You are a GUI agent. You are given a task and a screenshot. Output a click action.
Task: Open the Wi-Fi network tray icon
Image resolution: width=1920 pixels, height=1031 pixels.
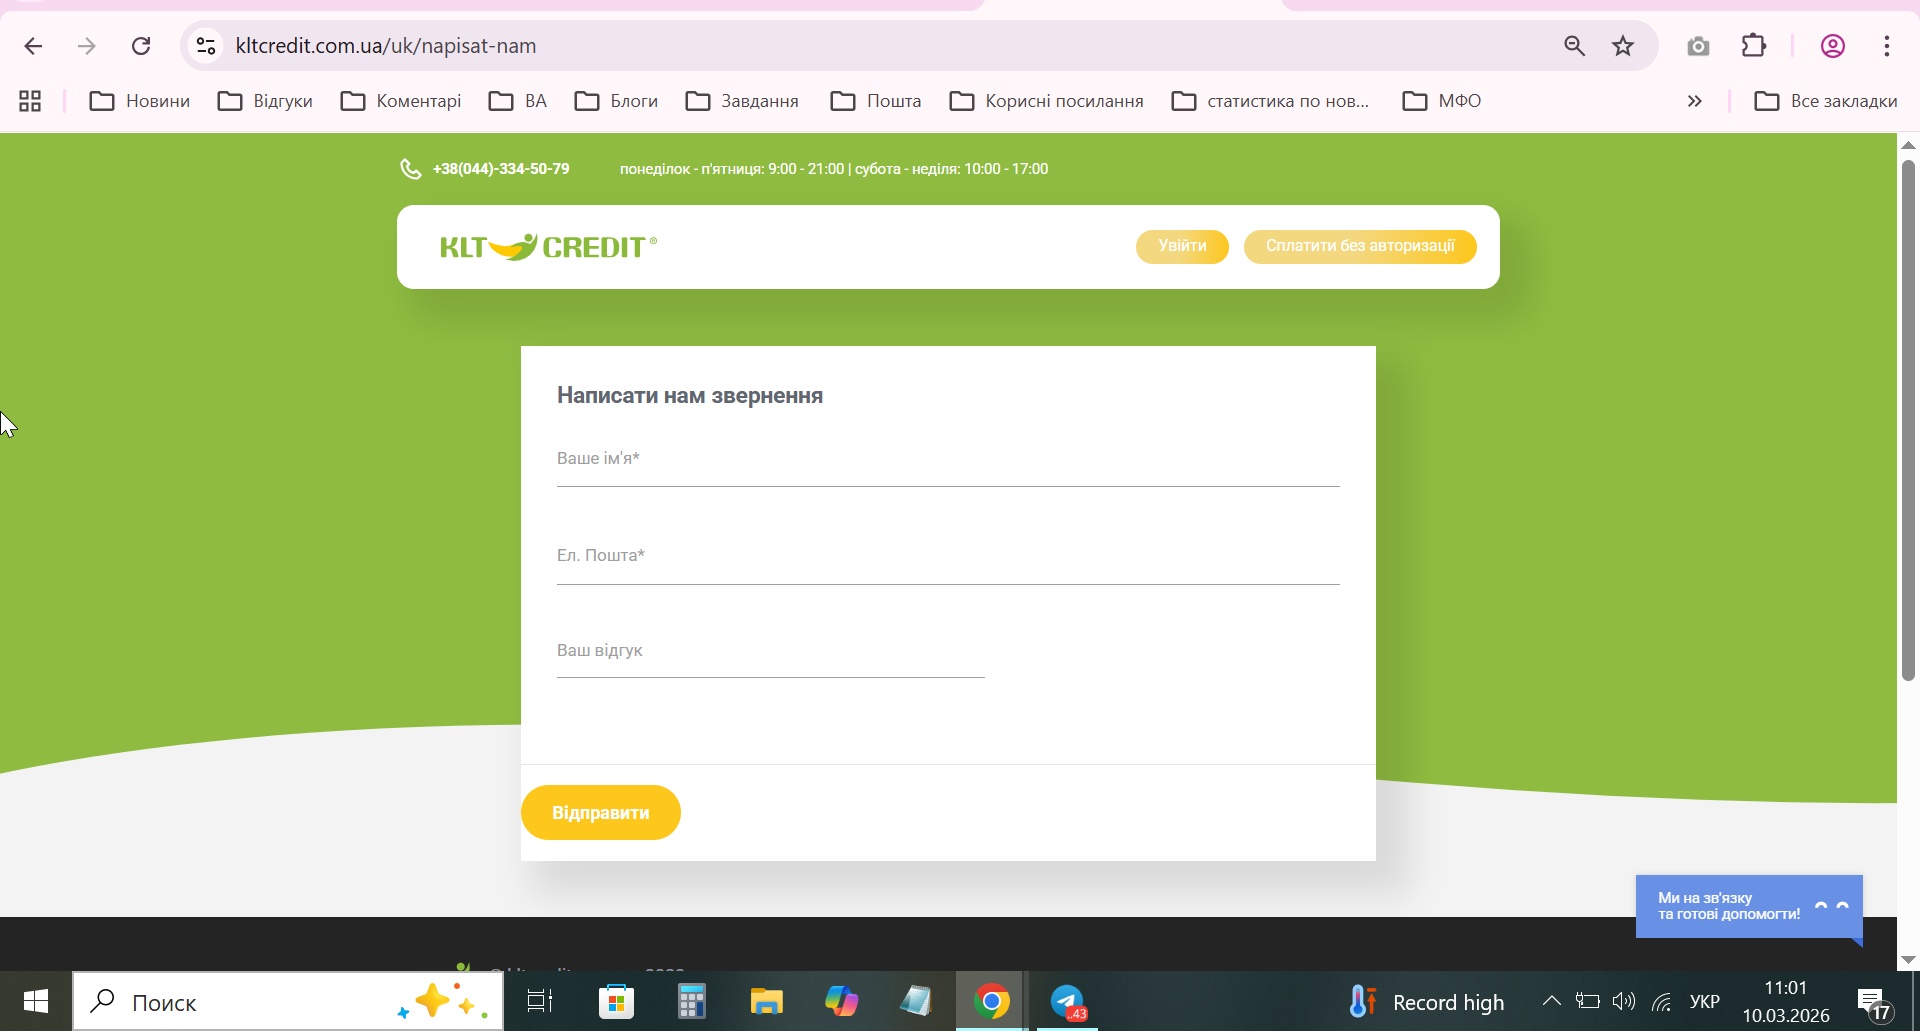[1662, 1001]
